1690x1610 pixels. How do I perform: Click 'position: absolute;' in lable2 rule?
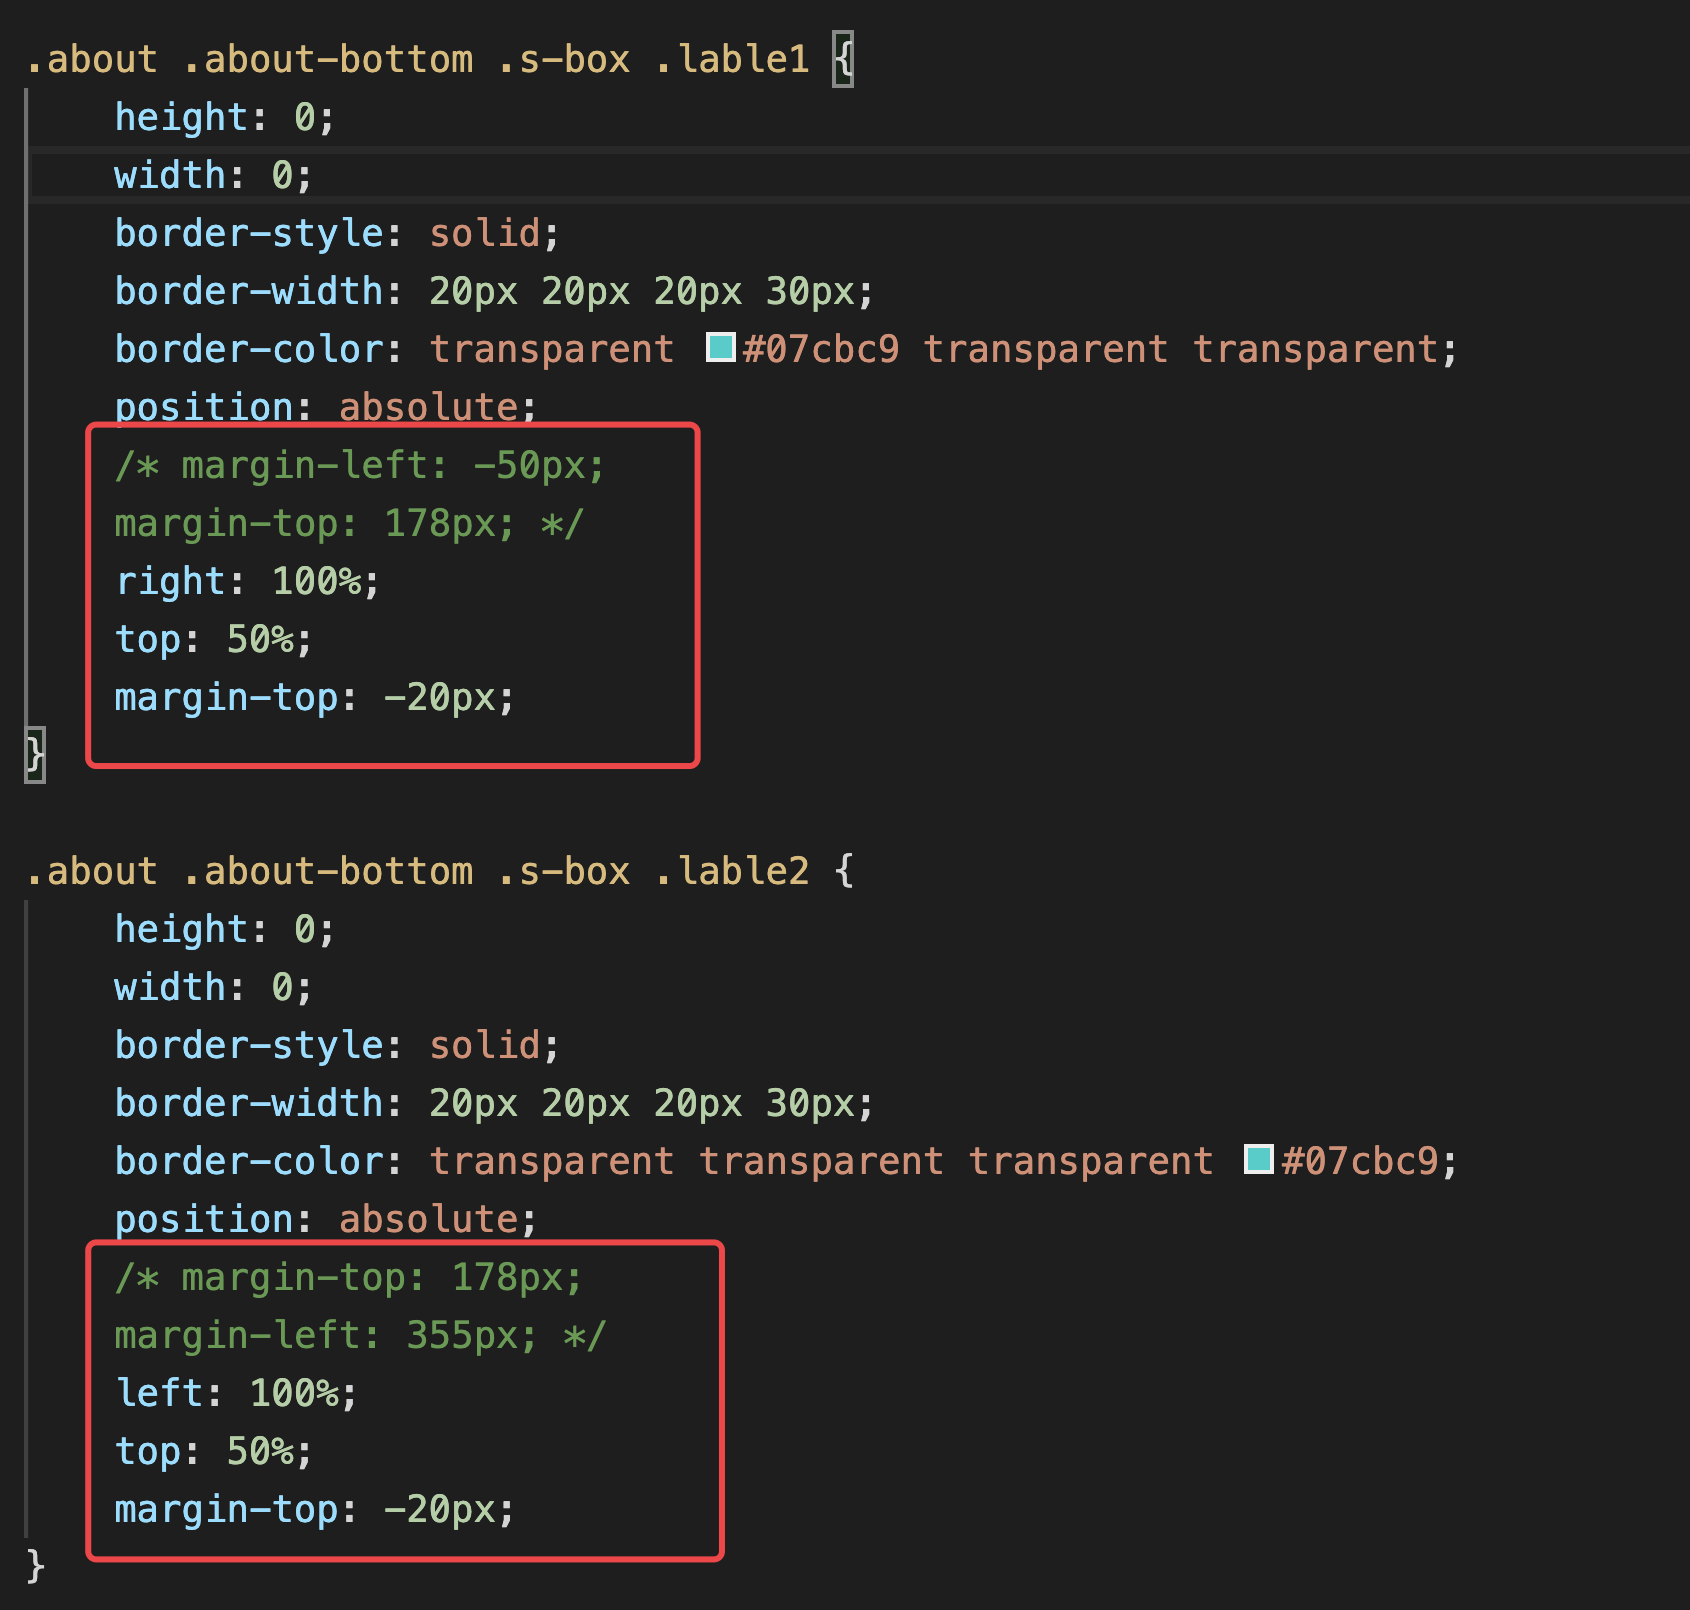[x=326, y=1219]
